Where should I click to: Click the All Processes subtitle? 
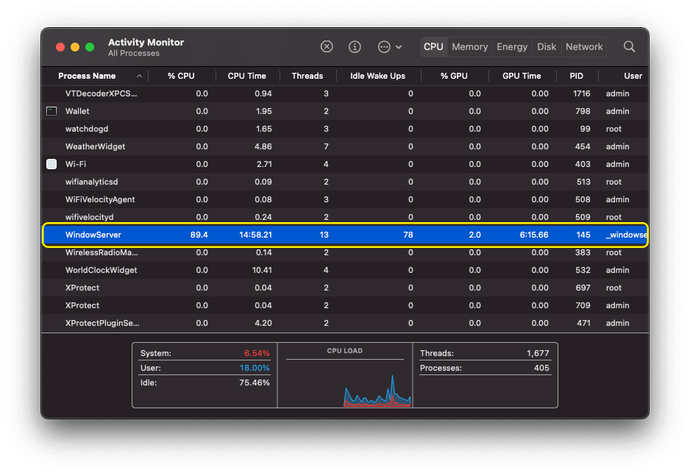pyautogui.click(x=134, y=53)
